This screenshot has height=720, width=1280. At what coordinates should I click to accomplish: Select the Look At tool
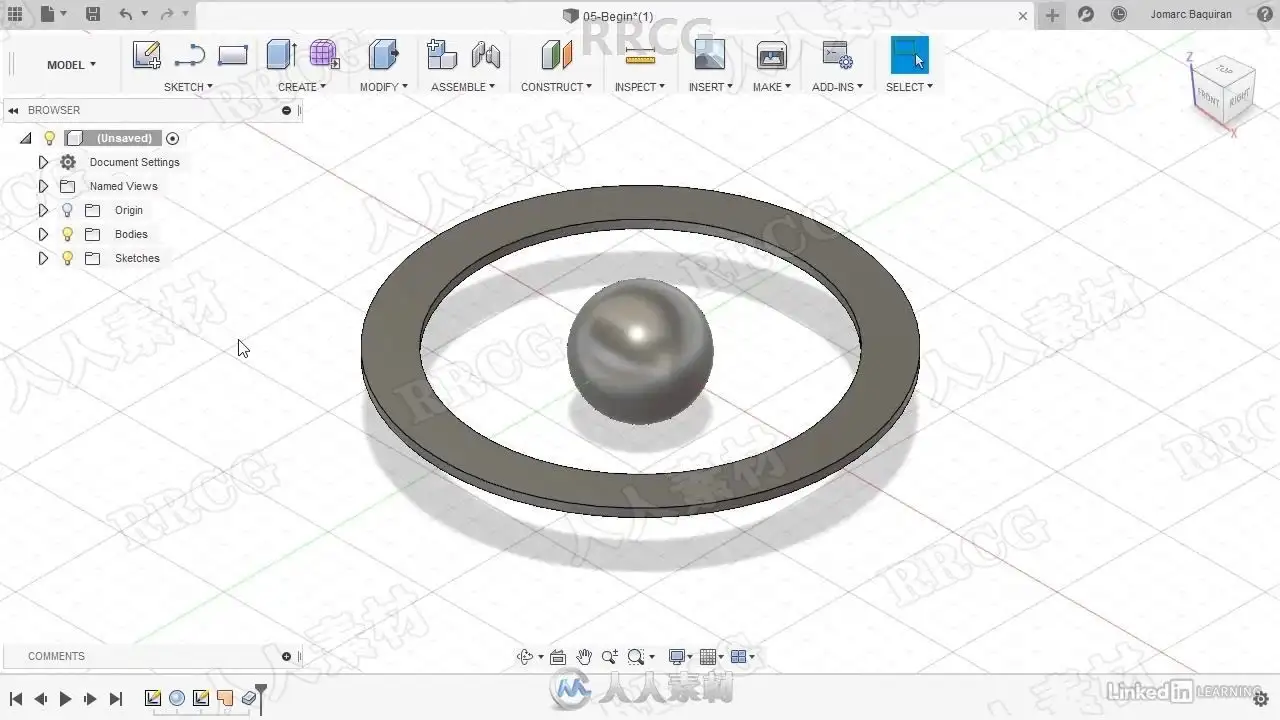click(x=558, y=657)
